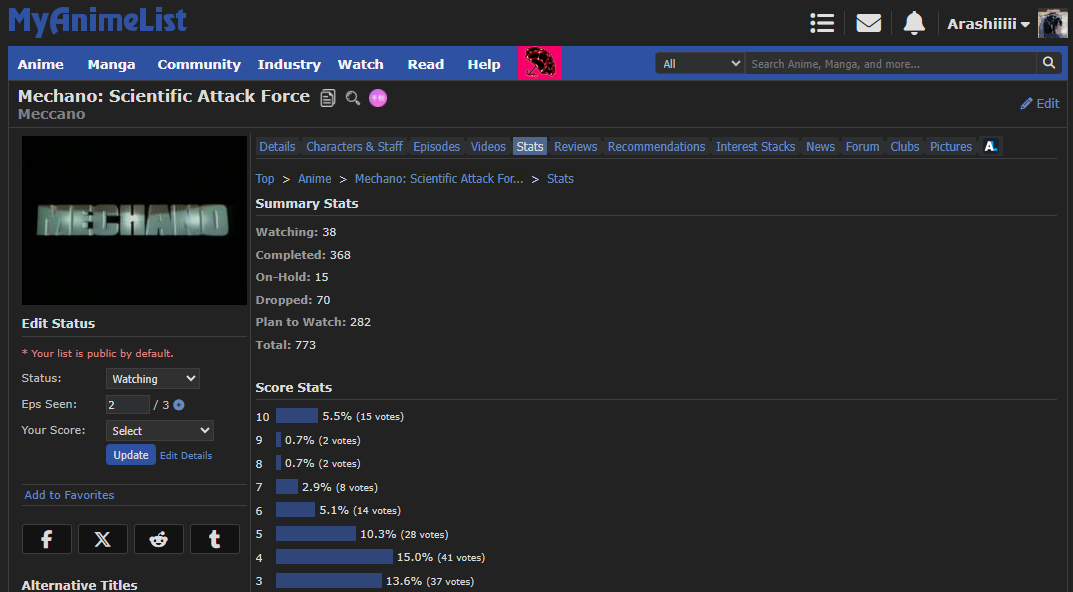The image size is (1073, 592).
Task: Click the Completed: 368 stat text
Action: tap(303, 255)
